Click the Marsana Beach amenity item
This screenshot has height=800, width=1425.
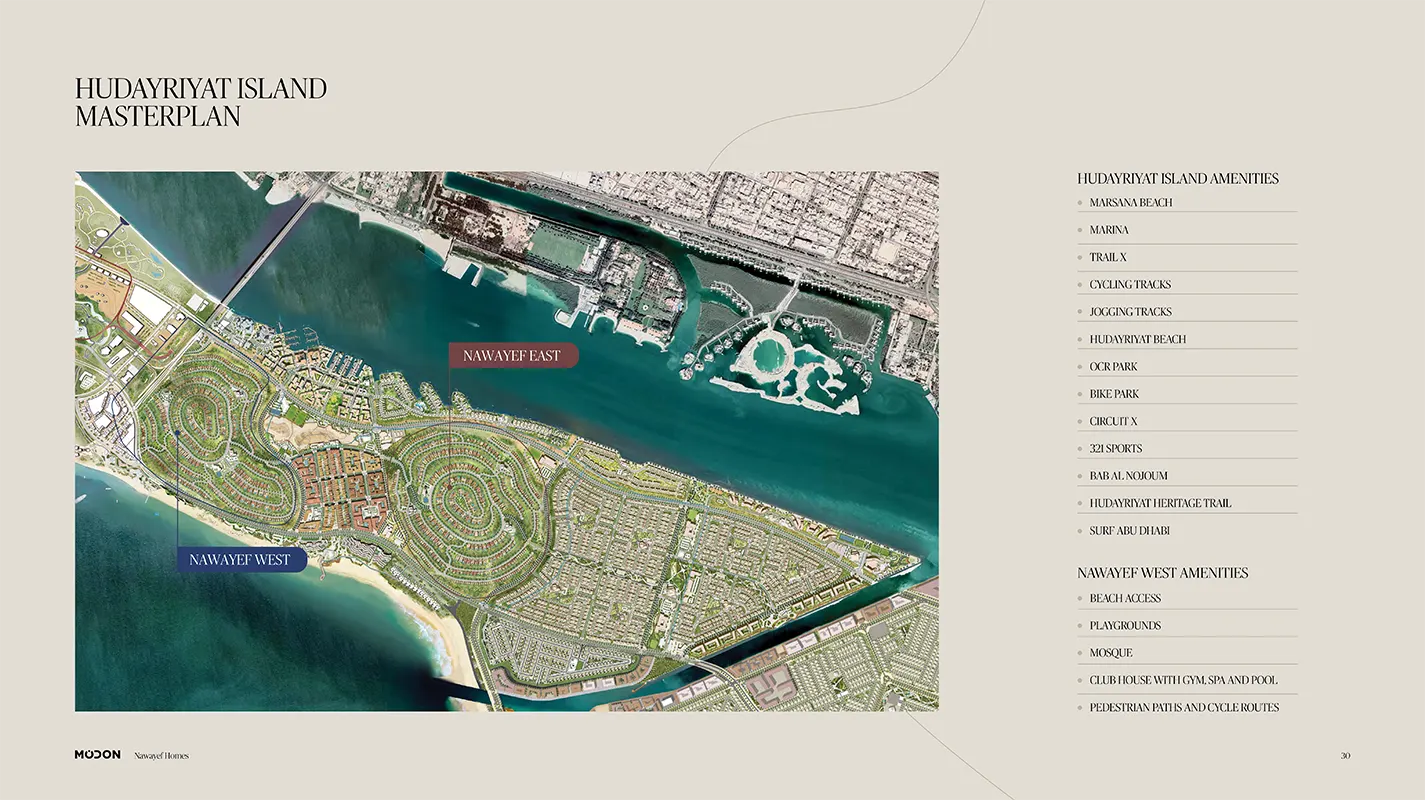(x=1131, y=203)
